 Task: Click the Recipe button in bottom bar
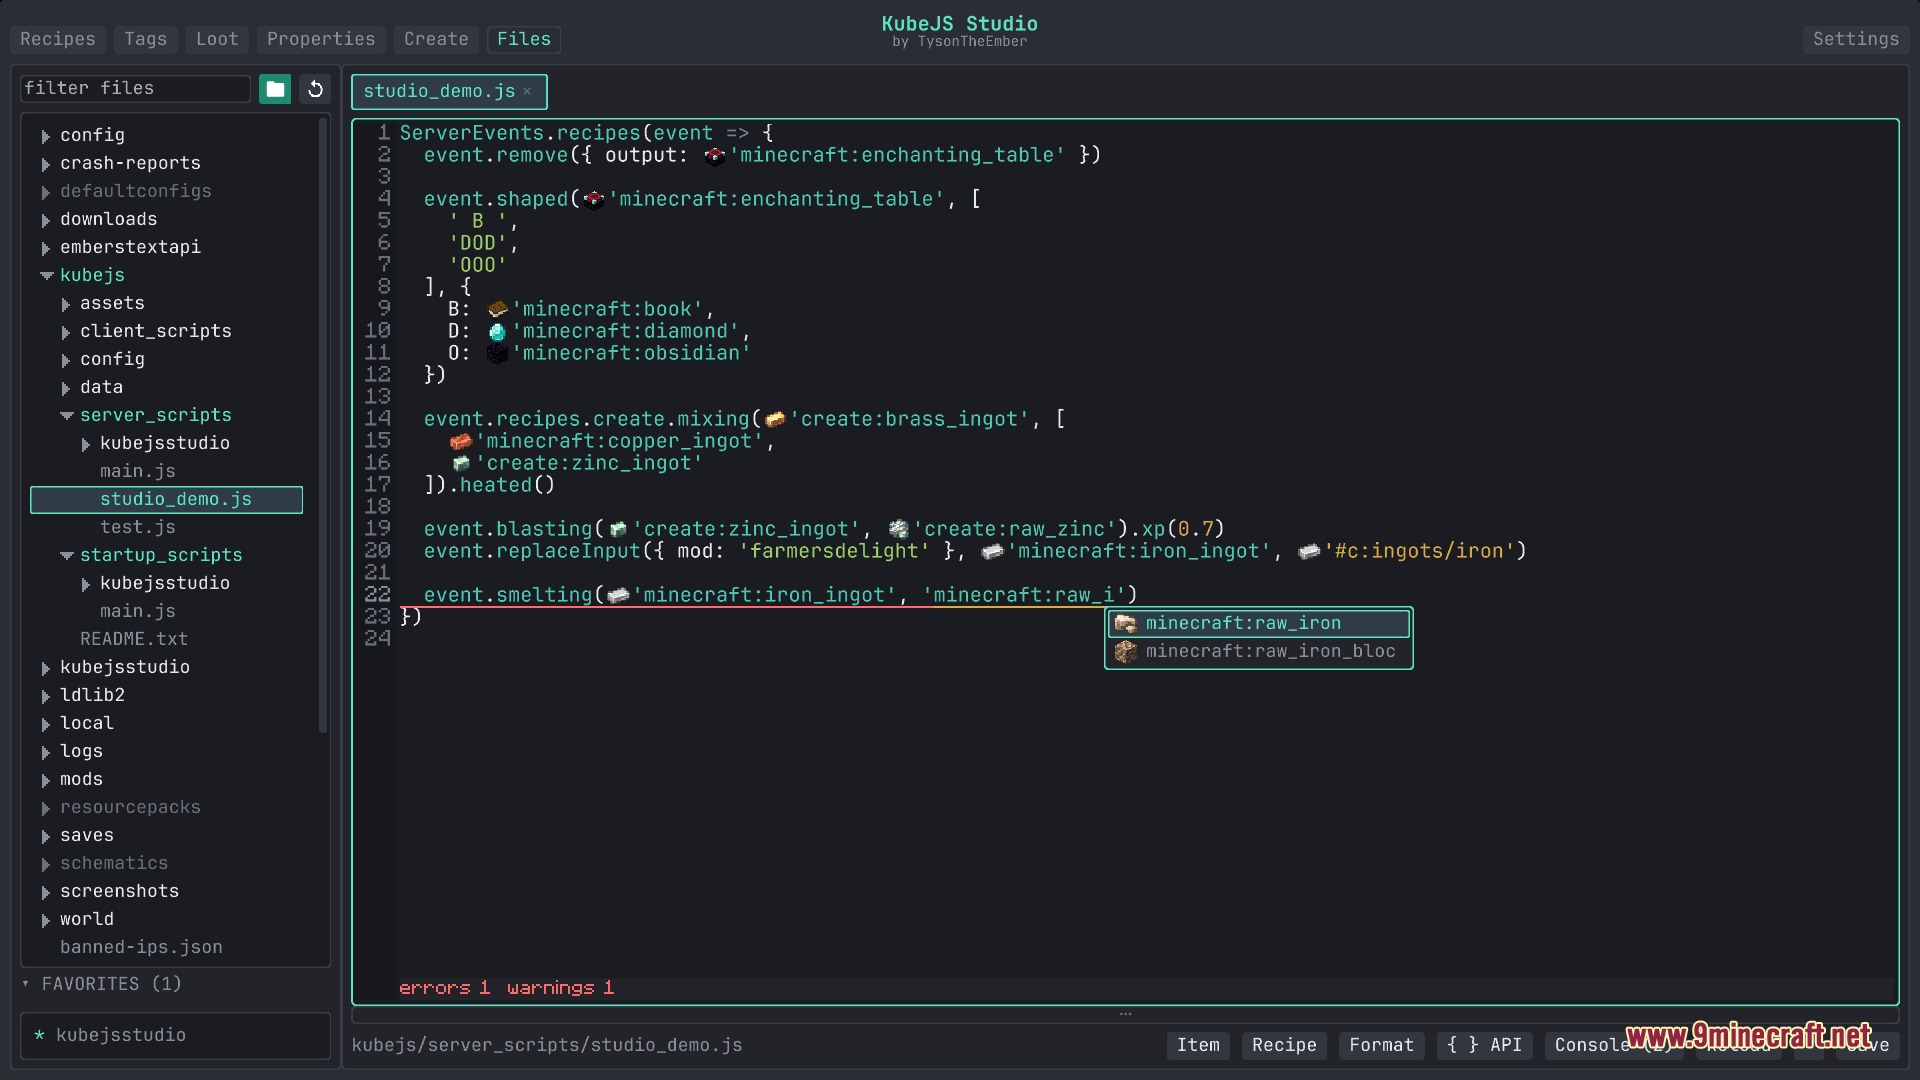pos(1284,1045)
